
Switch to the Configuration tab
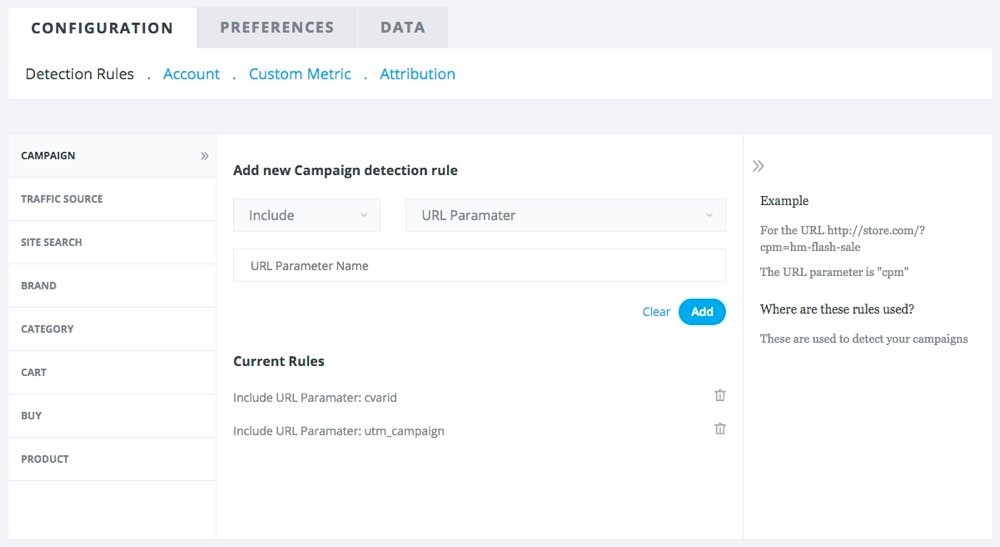[102, 28]
